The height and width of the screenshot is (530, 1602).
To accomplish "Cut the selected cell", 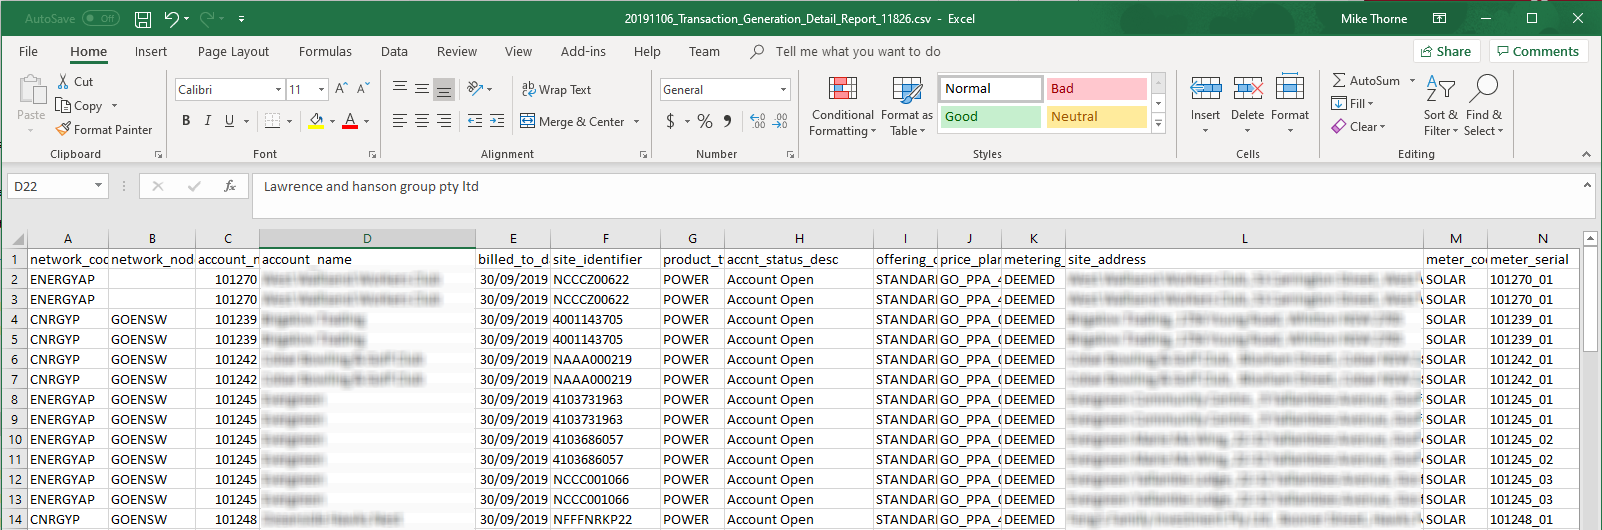I will [75, 82].
